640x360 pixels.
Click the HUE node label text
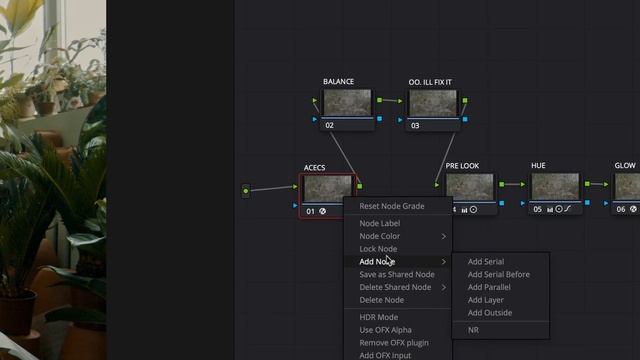click(x=538, y=165)
